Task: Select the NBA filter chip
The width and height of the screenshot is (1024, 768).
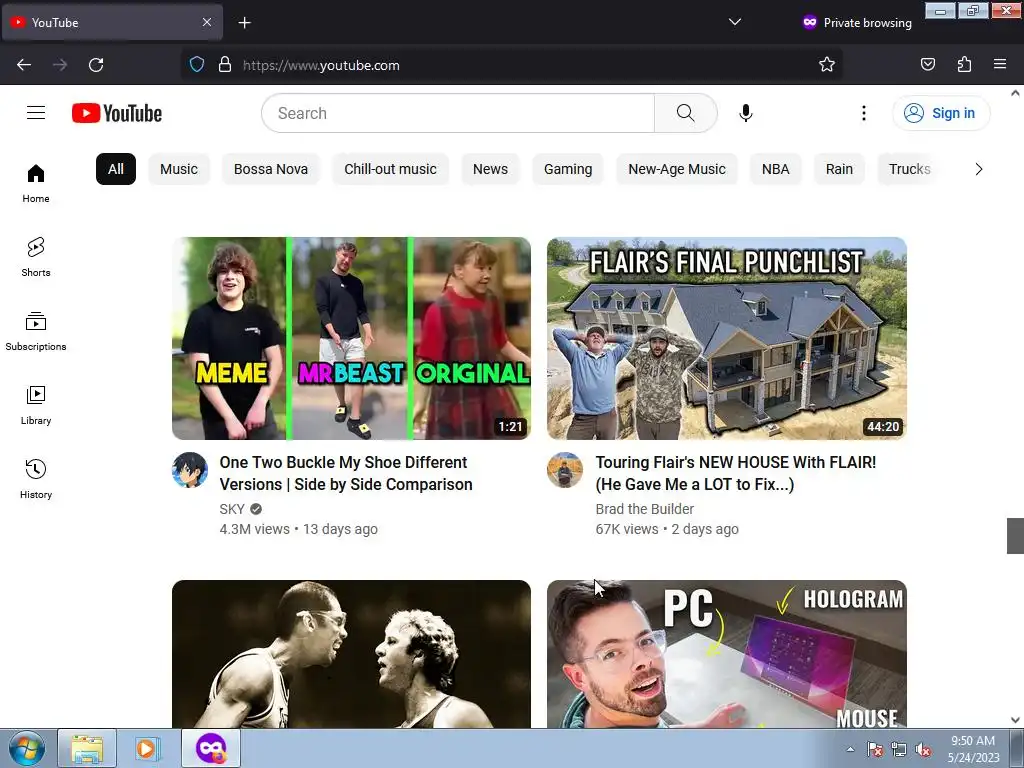Action: click(x=776, y=169)
